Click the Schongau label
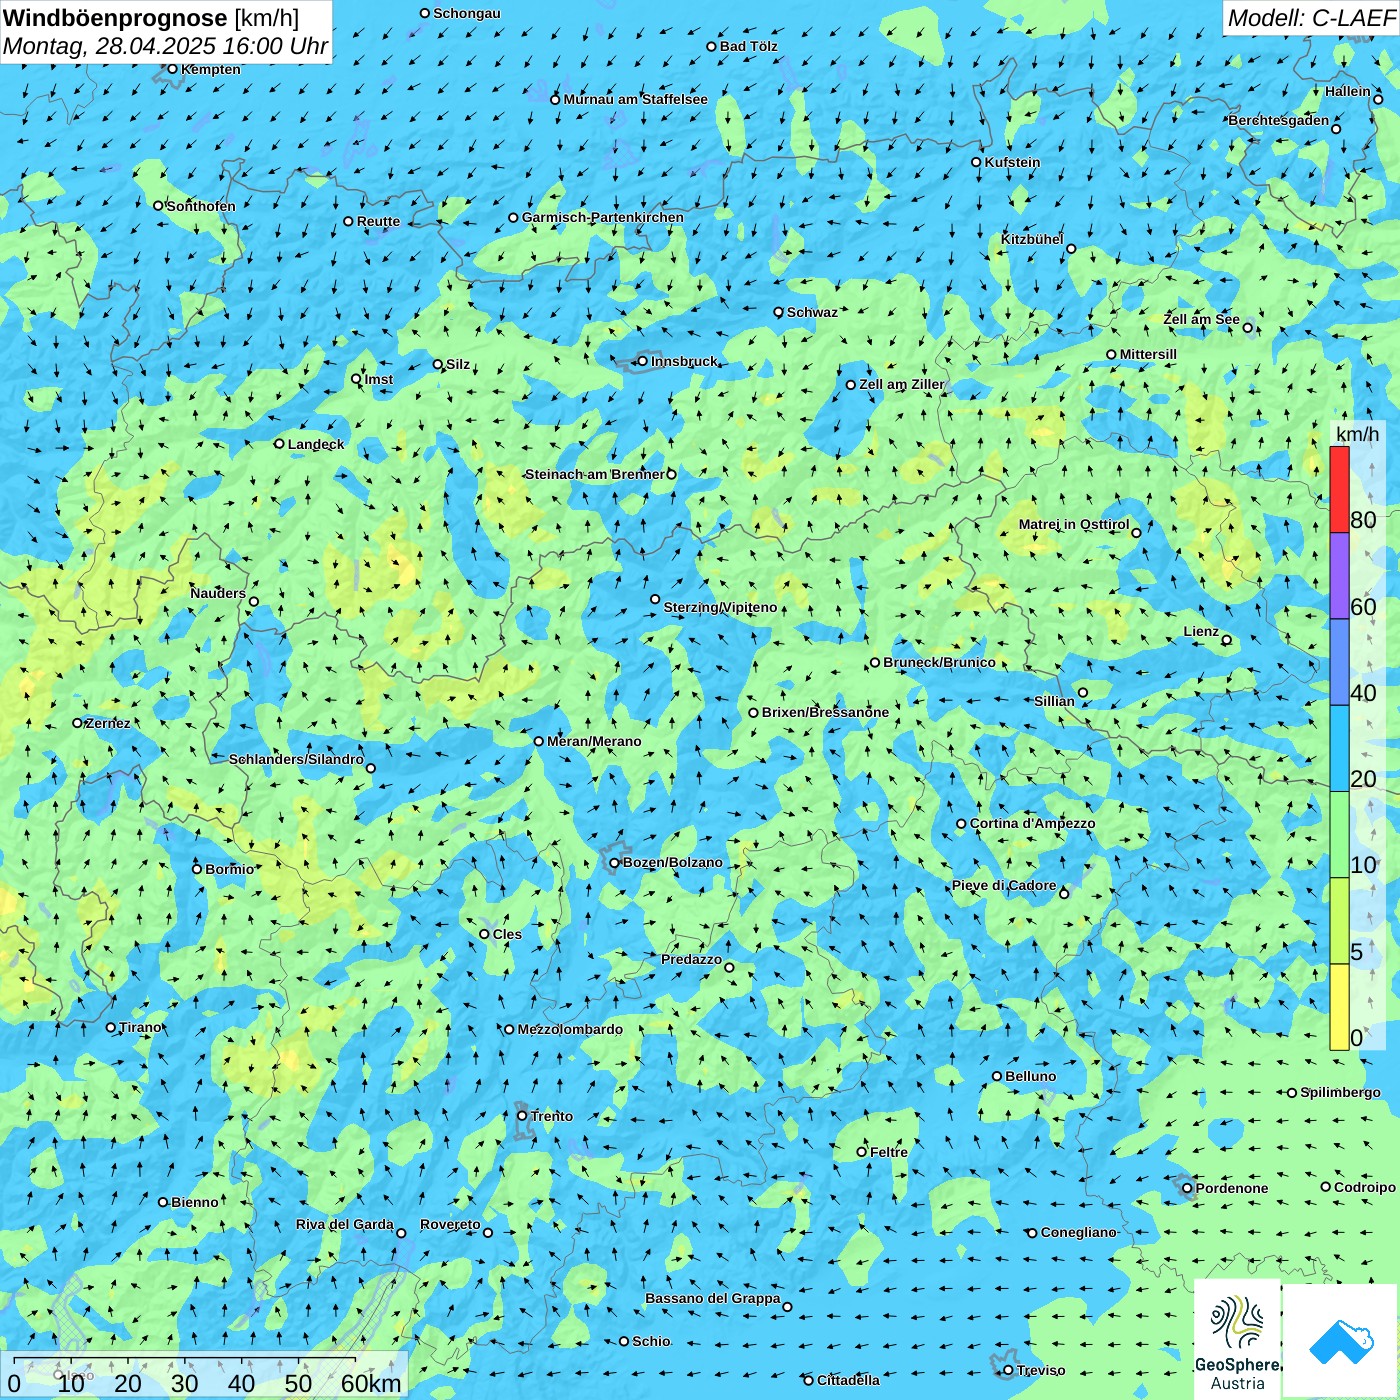This screenshot has width=1400, height=1400. [x=467, y=13]
